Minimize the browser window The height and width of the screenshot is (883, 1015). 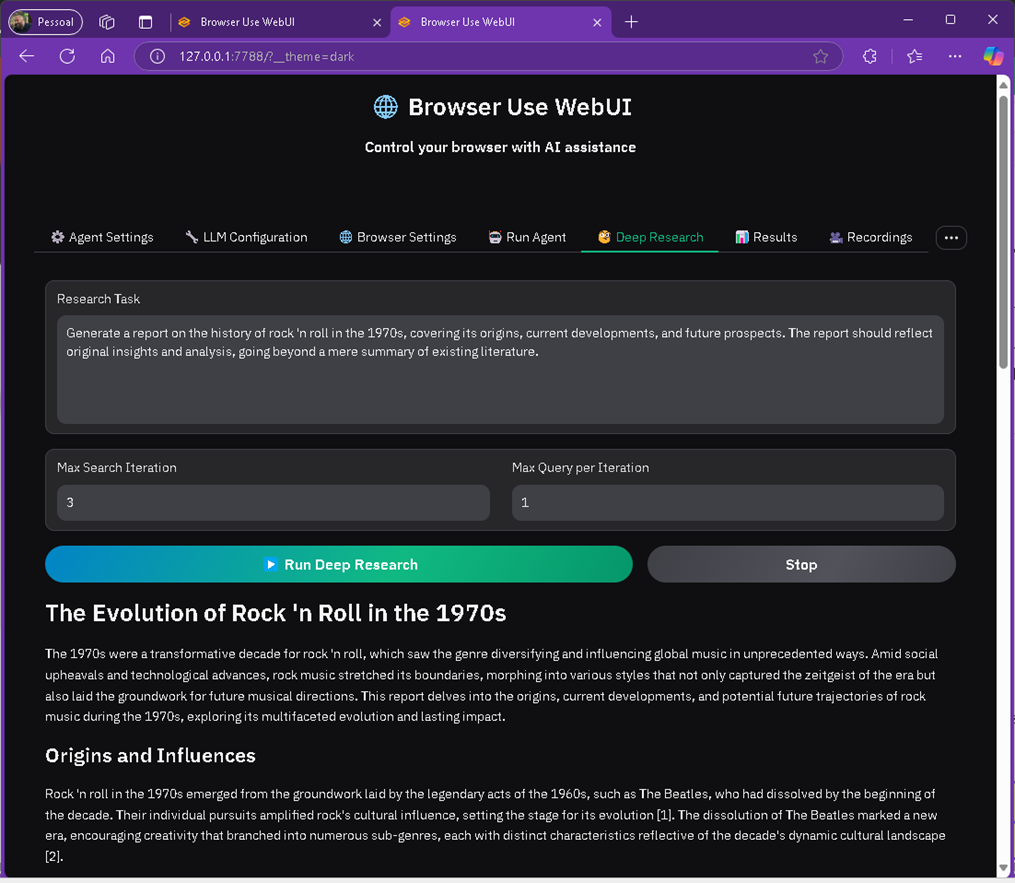click(908, 20)
